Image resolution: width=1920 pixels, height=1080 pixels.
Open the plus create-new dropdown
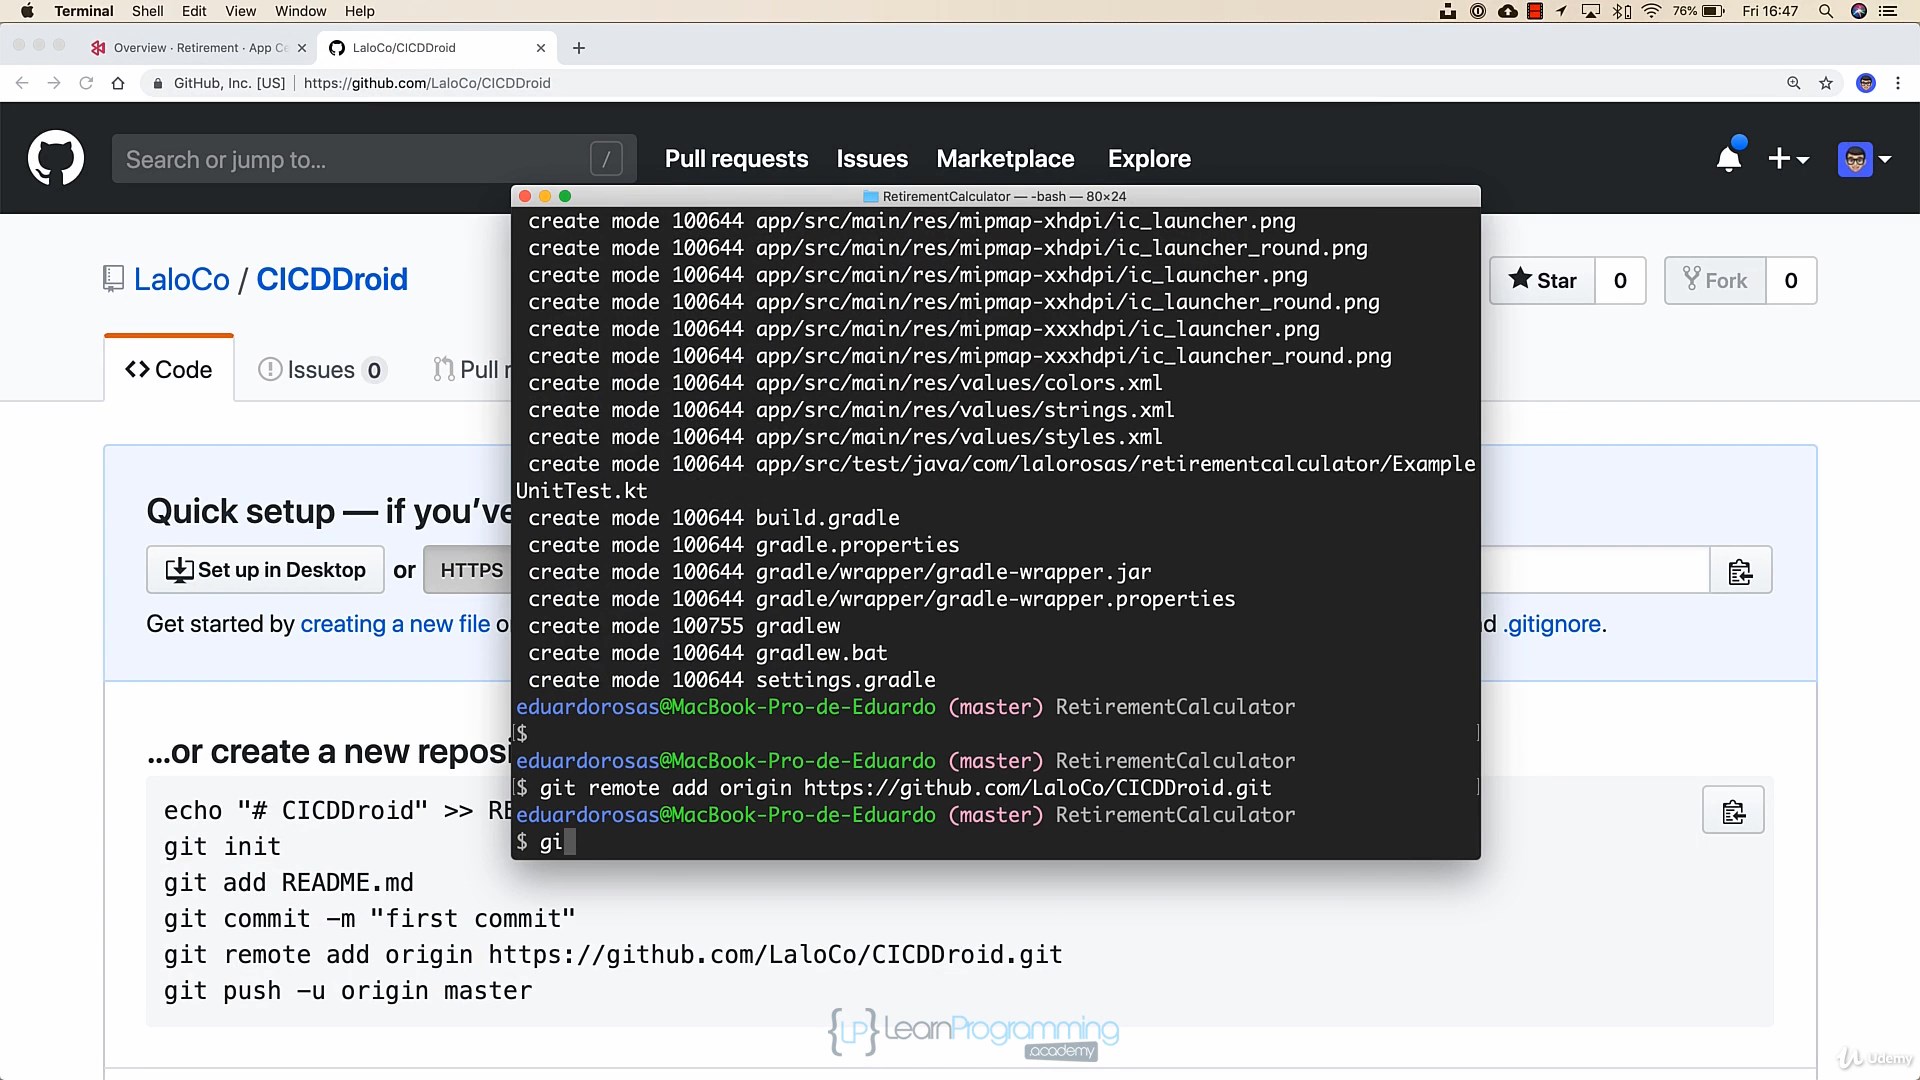[1788, 159]
